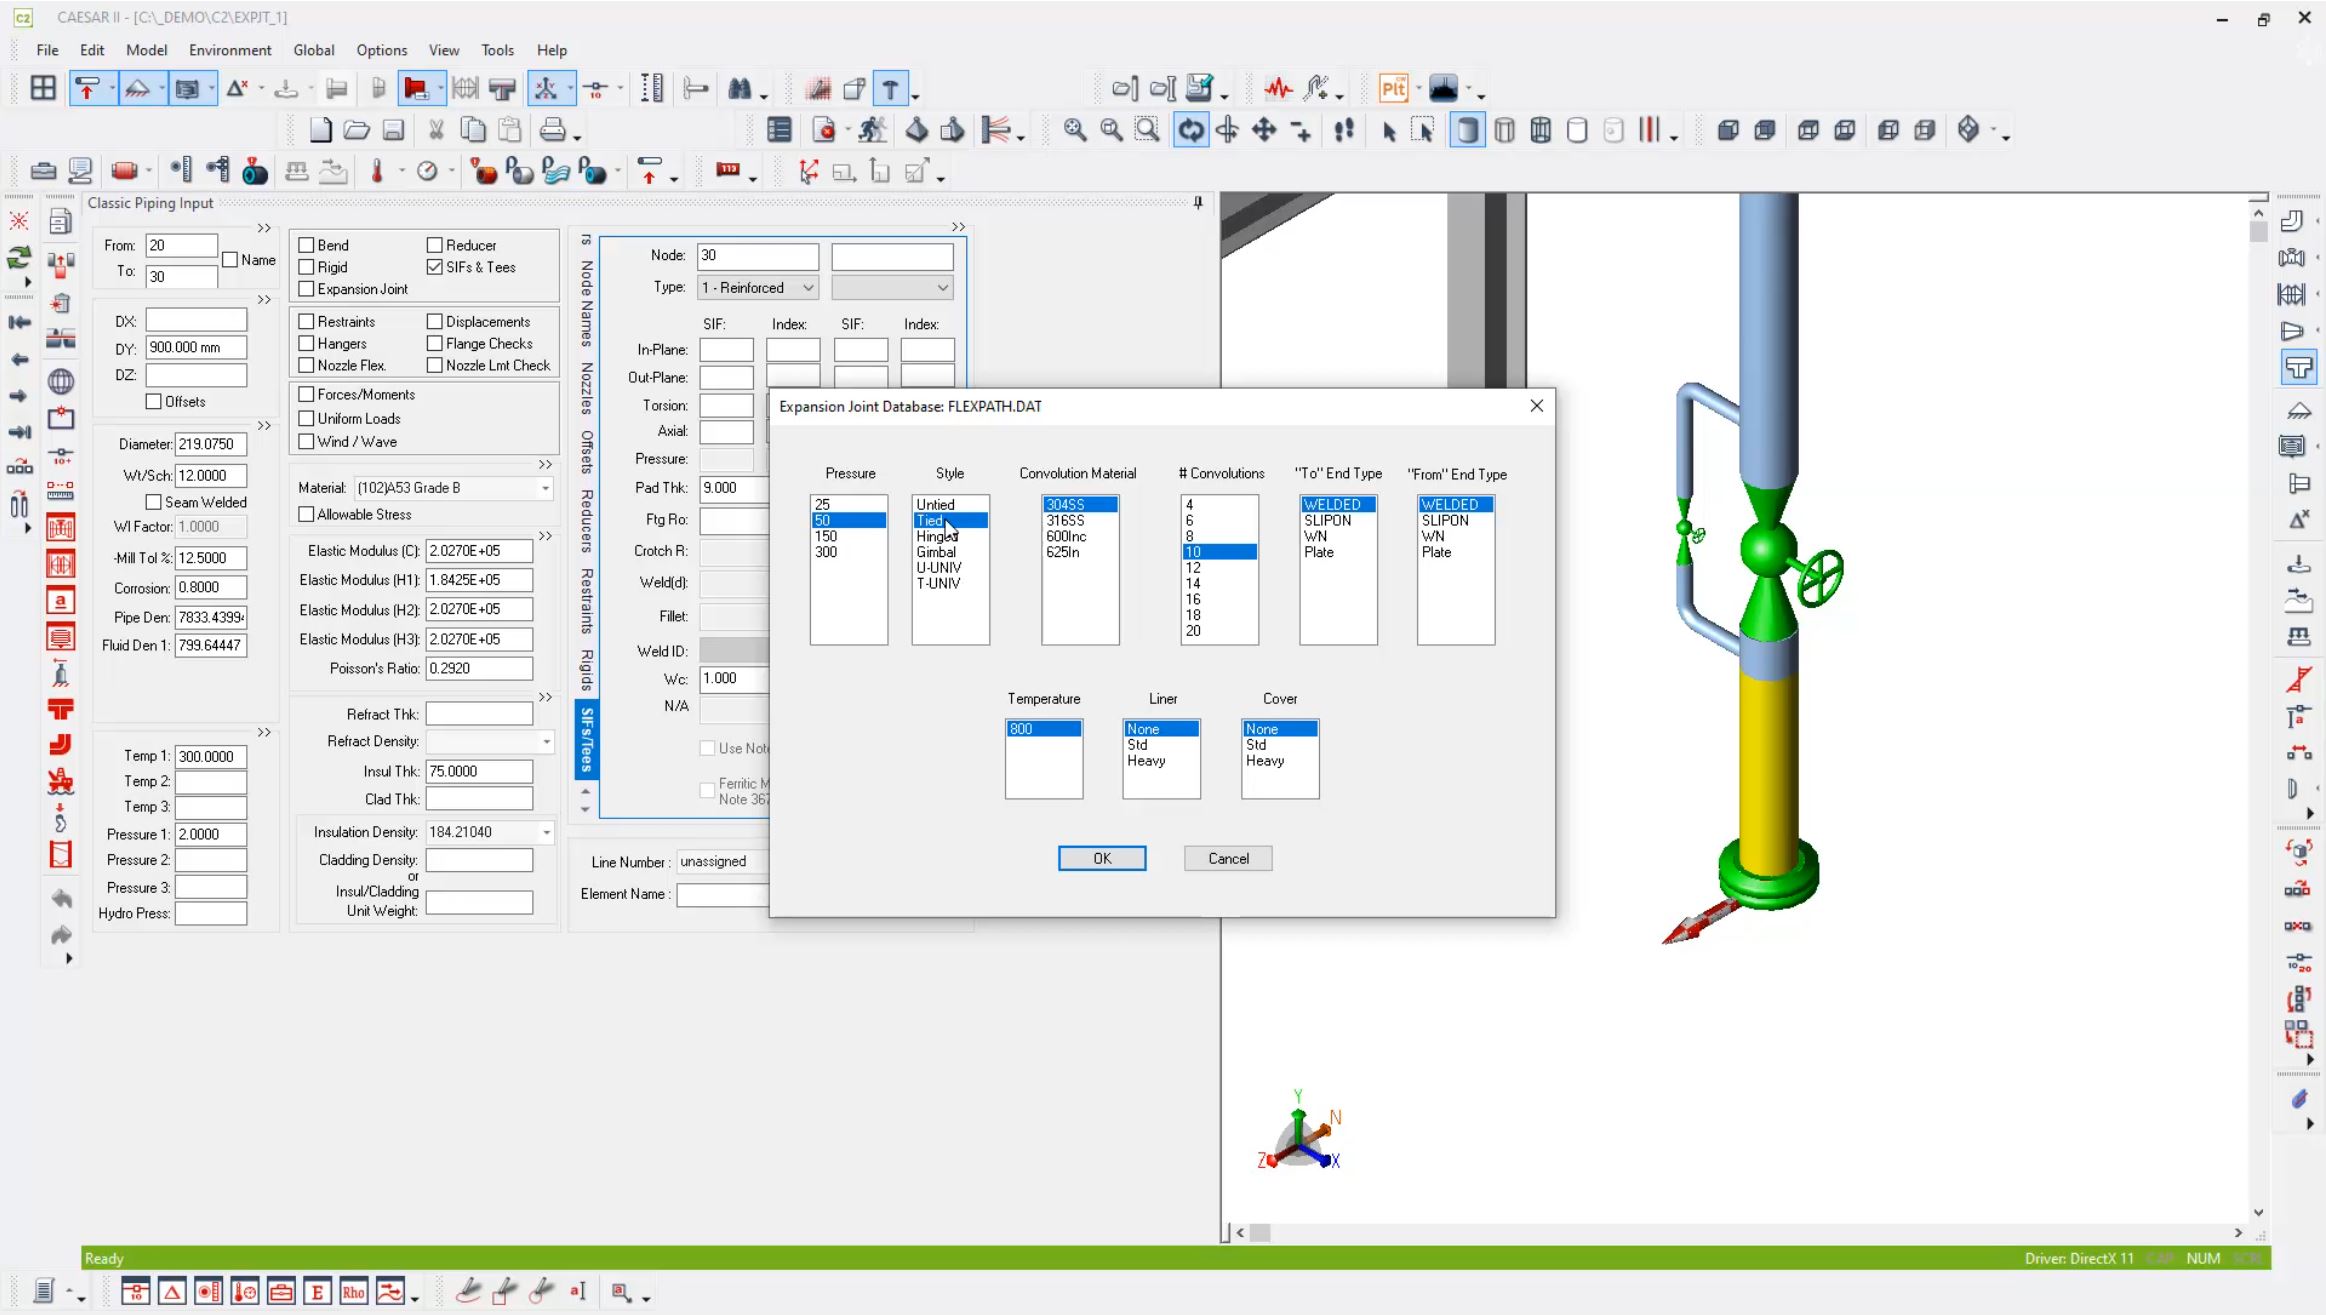Viewport: 2326px width, 1315px height.
Task: Uncheck the SIFs & Tees checkbox
Action: pyautogui.click(x=435, y=267)
